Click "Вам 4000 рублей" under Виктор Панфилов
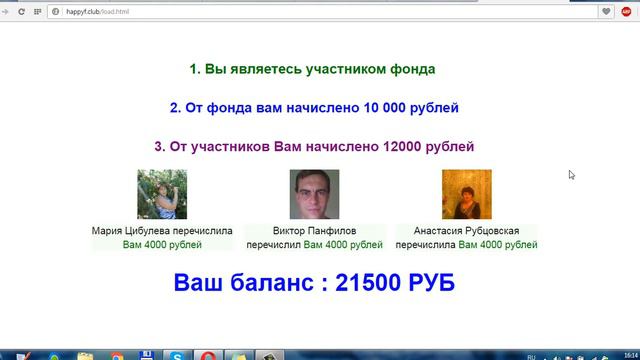 [343, 245]
